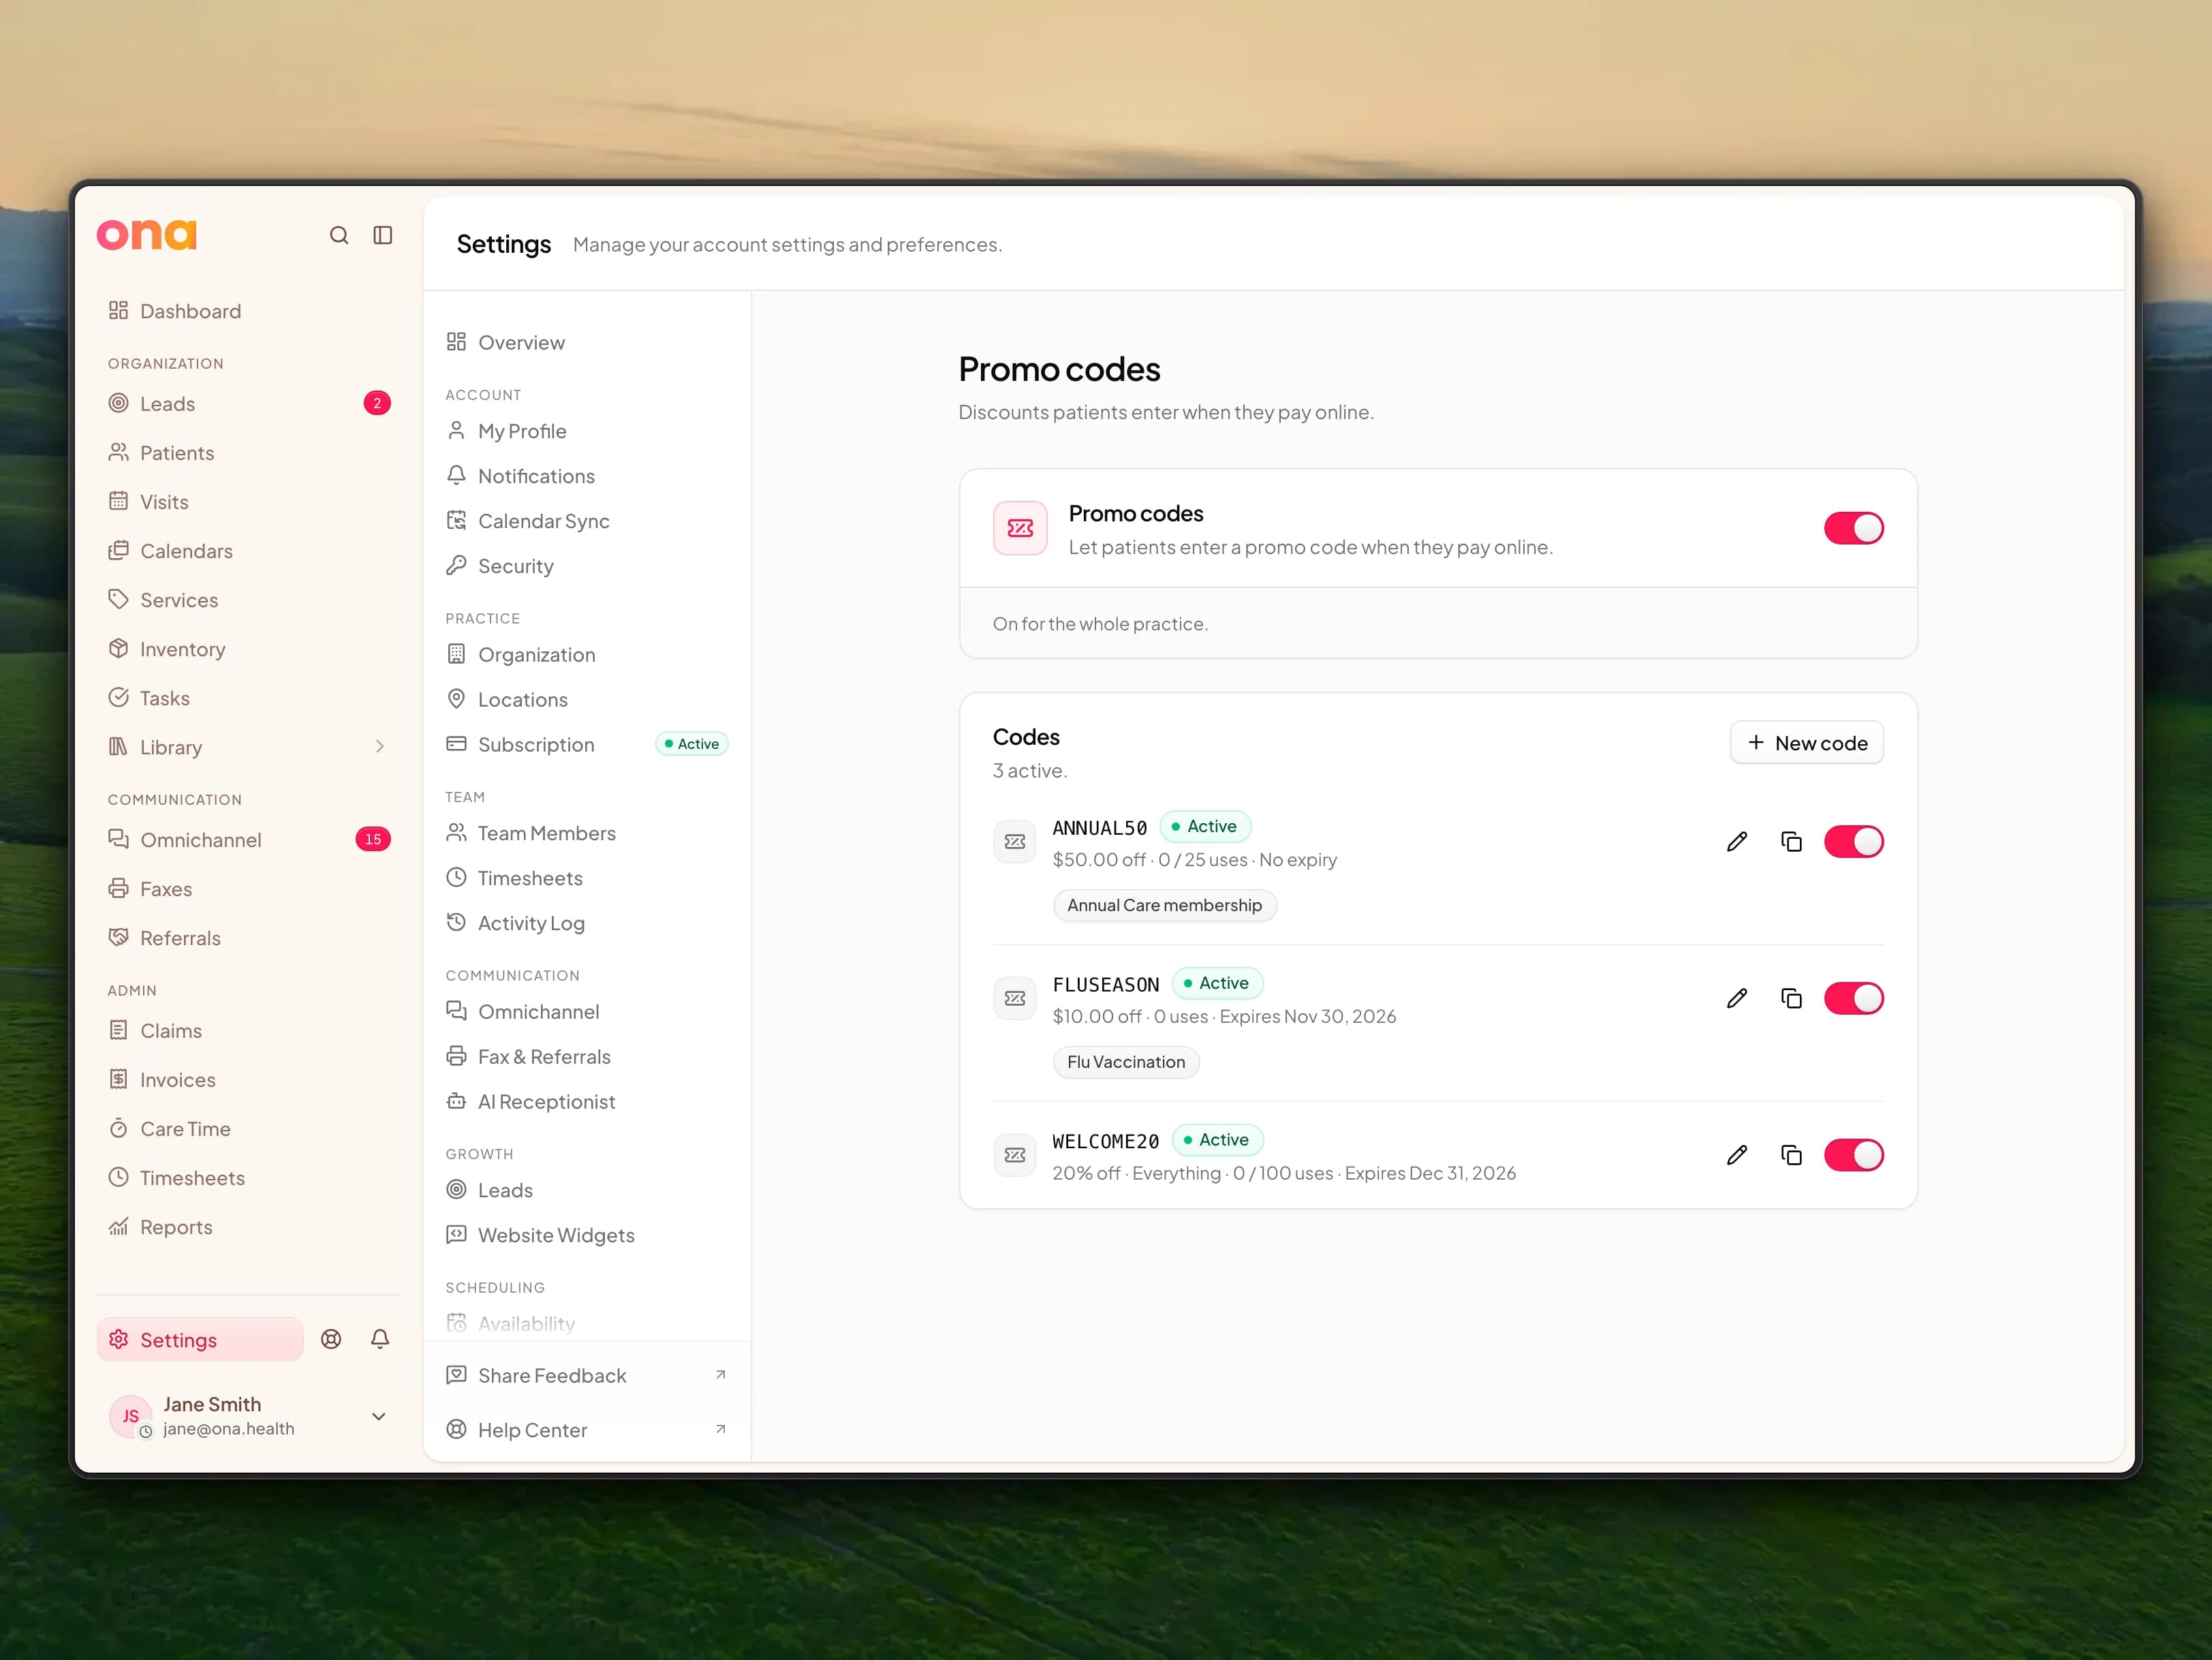Viewport: 2212px width, 1660px height.
Task: Open notifications bell beside Settings
Action: (380, 1339)
